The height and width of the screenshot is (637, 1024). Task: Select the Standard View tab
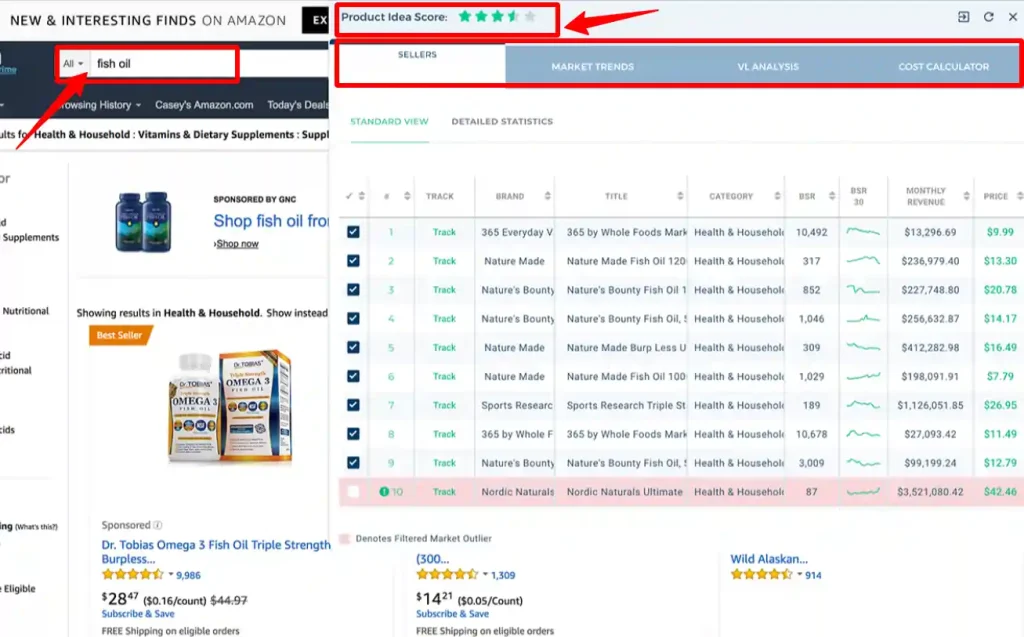coord(389,122)
